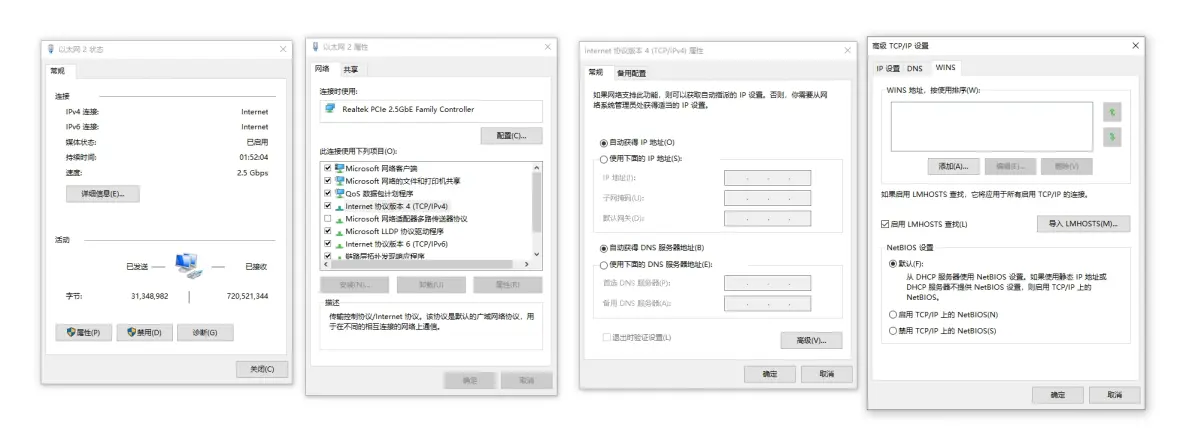Select 常规 tab in 以太网 2 状态 window

point(59,71)
